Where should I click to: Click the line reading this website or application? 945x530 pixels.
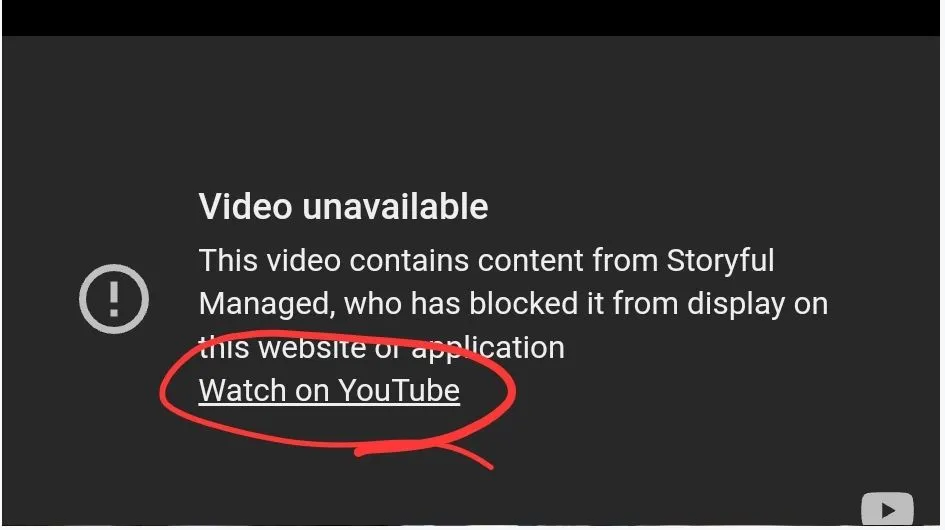(381, 348)
